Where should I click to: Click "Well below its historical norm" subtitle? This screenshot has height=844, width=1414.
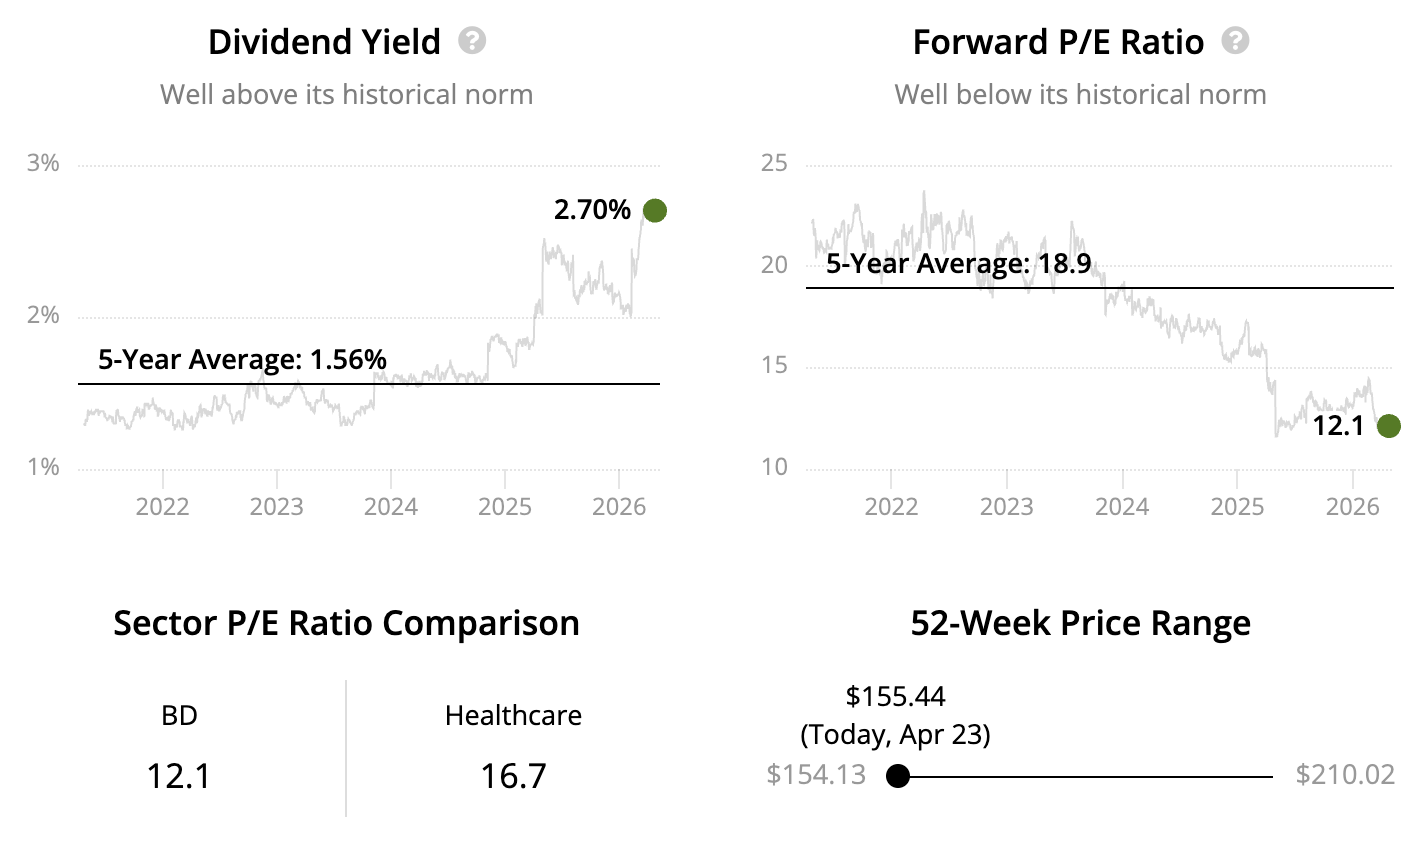click(x=1080, y=95)
